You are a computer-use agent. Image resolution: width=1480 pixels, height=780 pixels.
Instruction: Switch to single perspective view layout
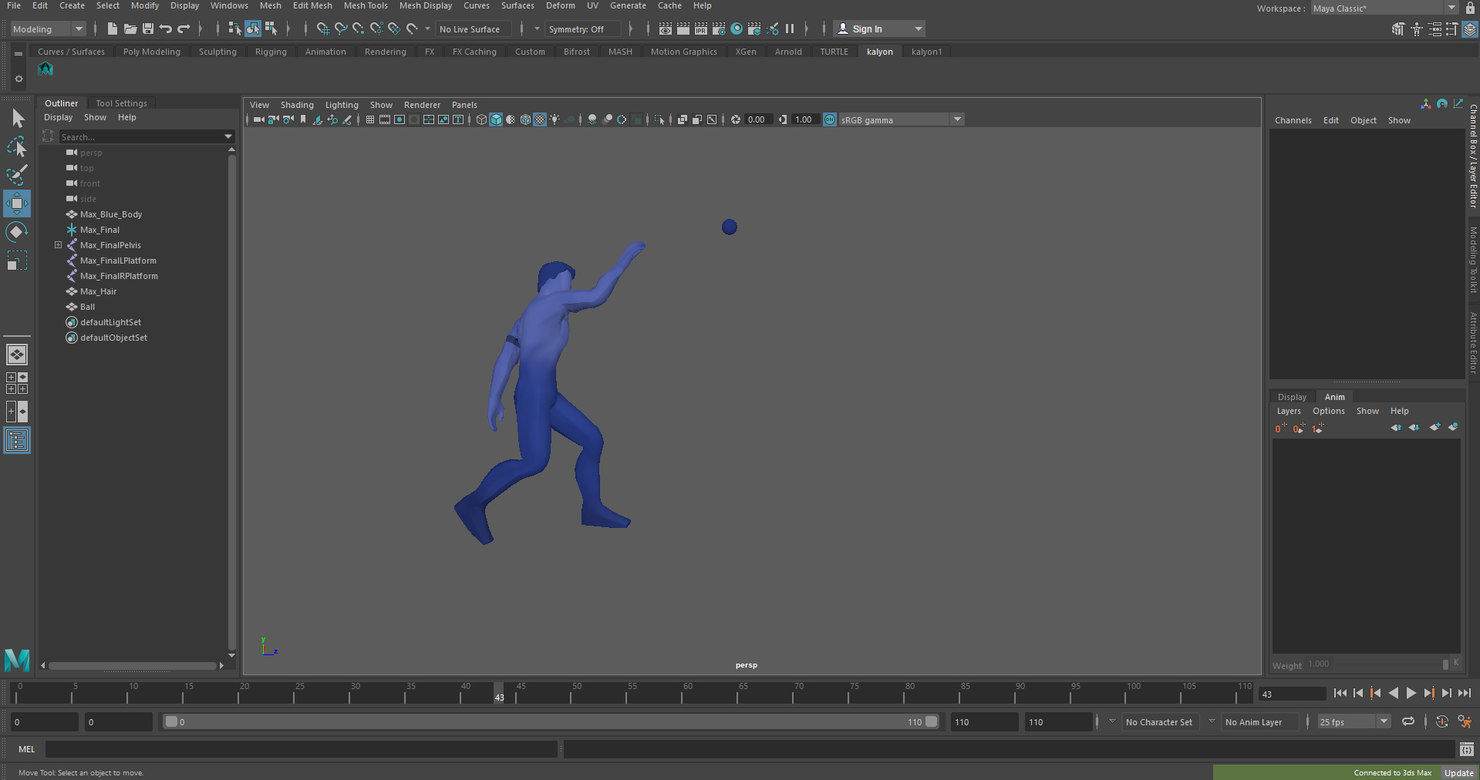click(x=17, y=354)
